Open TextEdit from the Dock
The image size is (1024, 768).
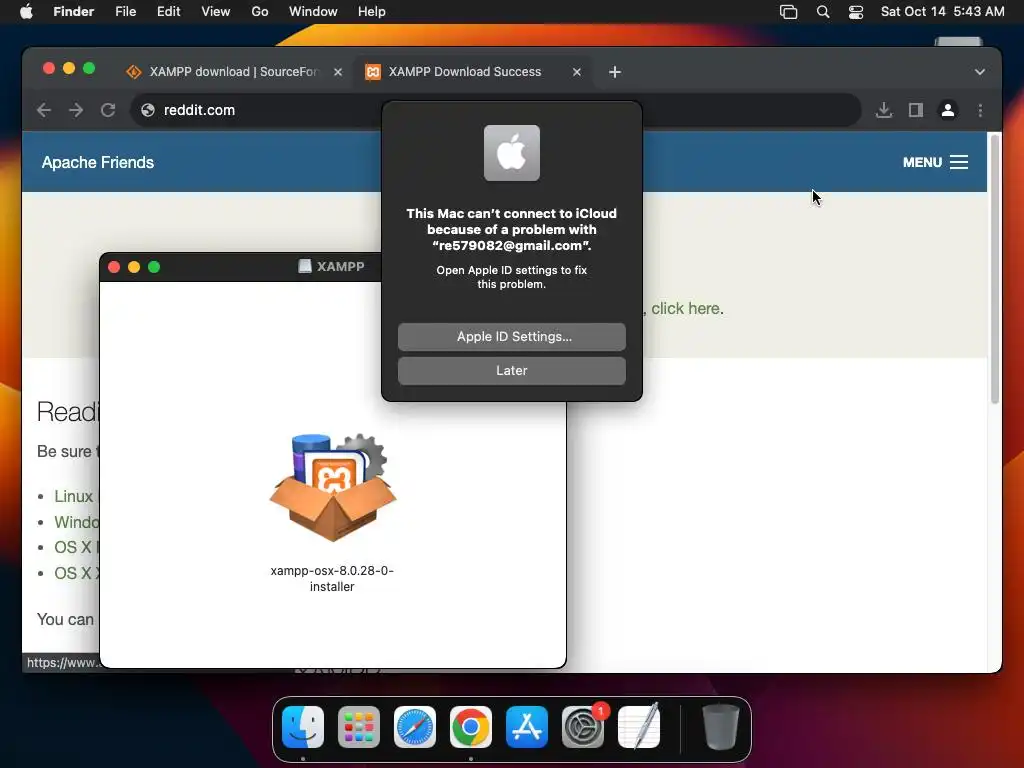tap(639, 727)
